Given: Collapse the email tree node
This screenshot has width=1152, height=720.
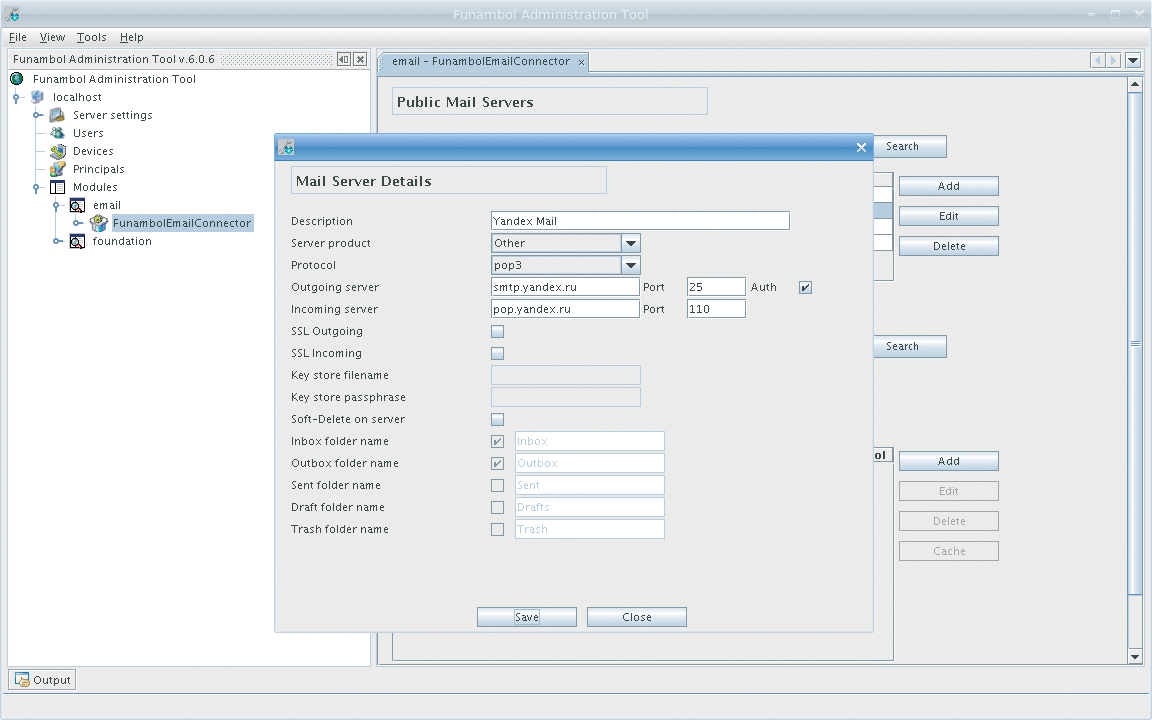Looking at the screenshot, I should (57, 206).
